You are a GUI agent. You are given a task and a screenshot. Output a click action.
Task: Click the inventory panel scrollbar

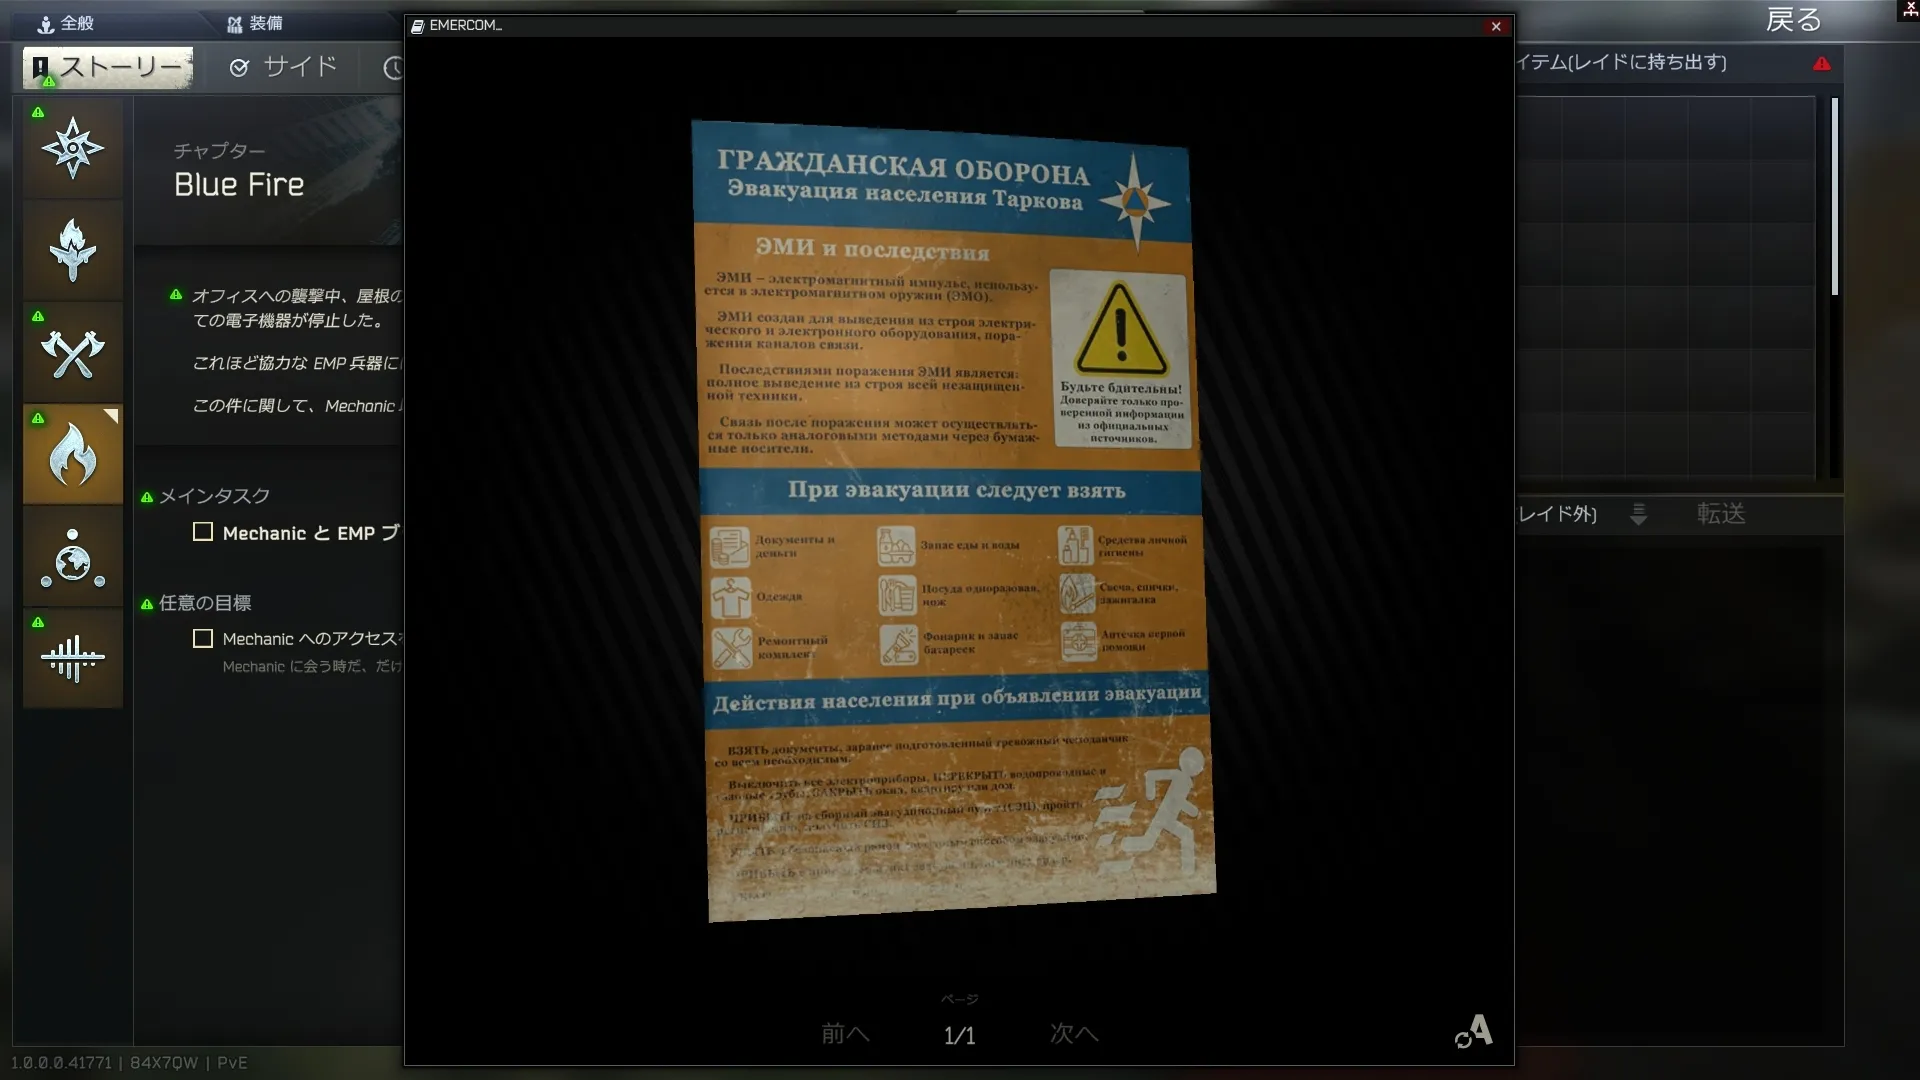click(1834, 196)
